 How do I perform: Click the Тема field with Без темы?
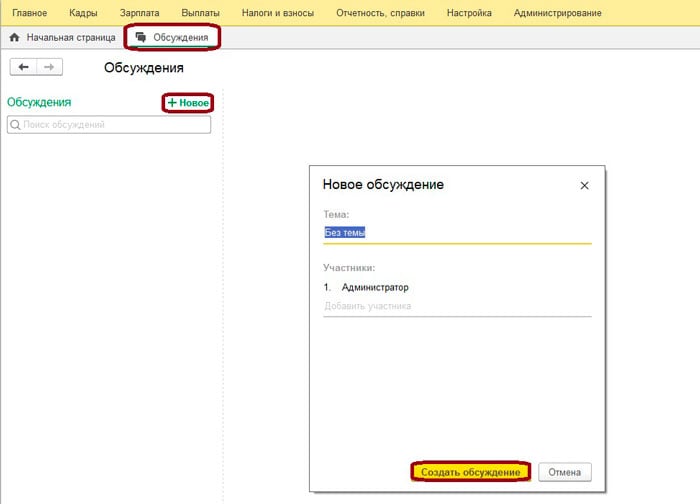(x=456, y=232)
